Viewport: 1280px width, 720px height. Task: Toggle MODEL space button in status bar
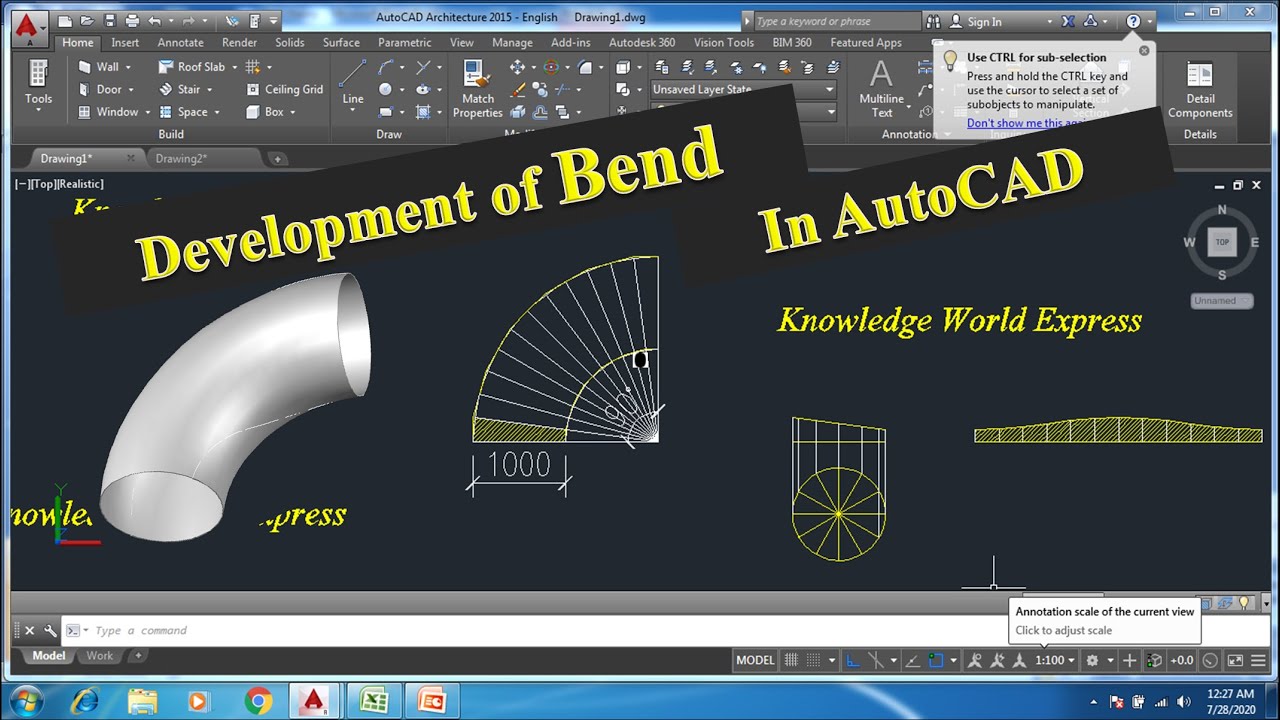[755, 660]
